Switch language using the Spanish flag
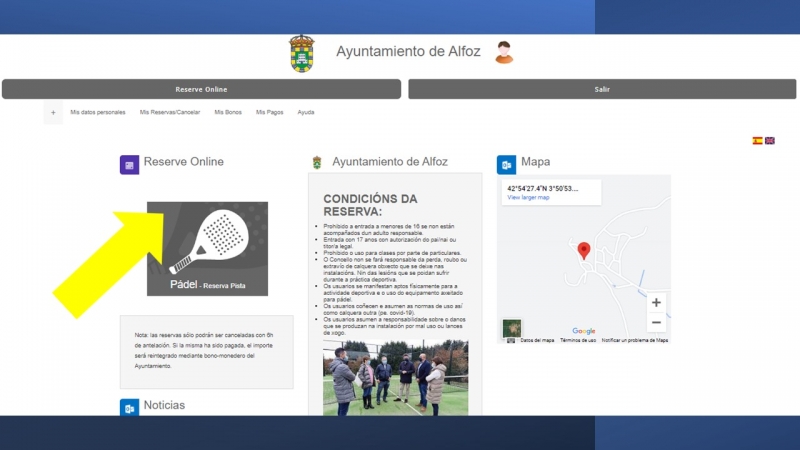 (757, 141)
